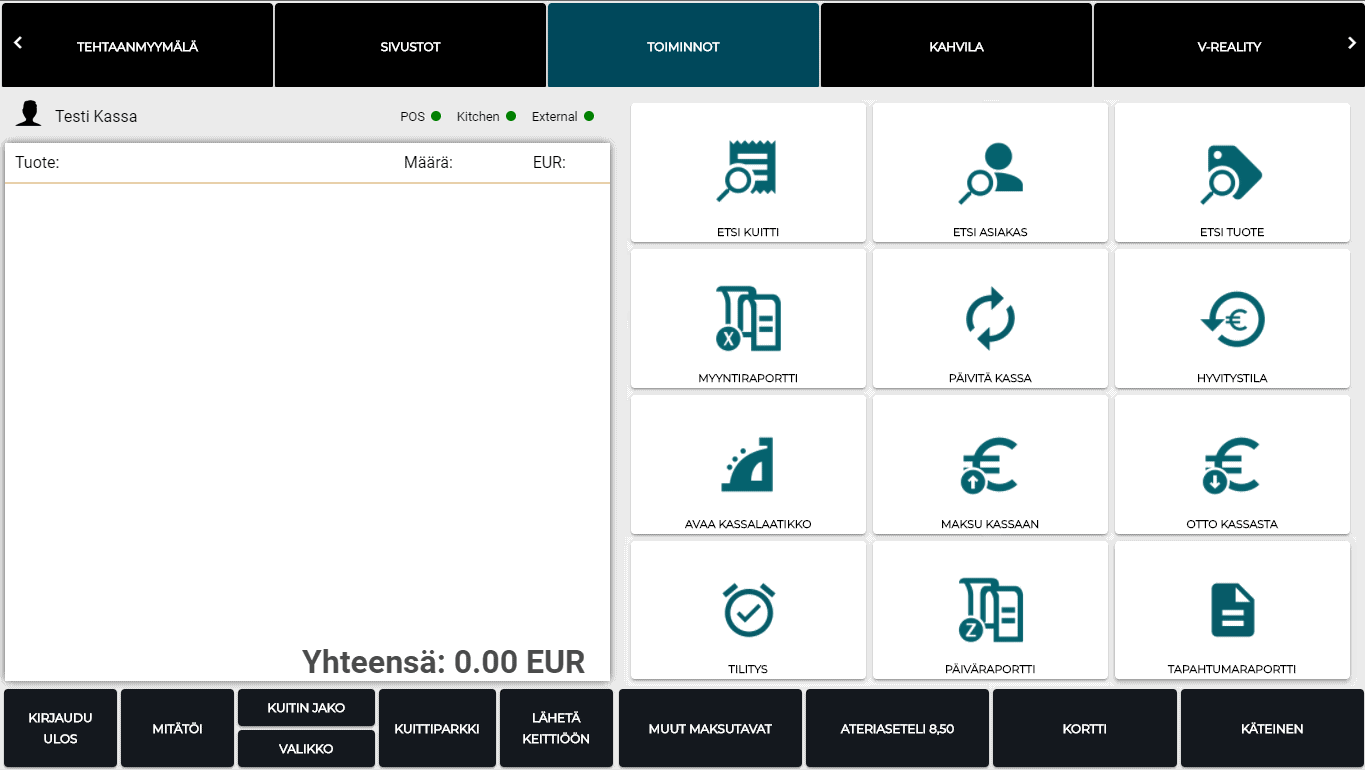Open the Valikko menu button
This screenshot has width=1365, height=771.
pyautogui.click(x=306, y=749)
